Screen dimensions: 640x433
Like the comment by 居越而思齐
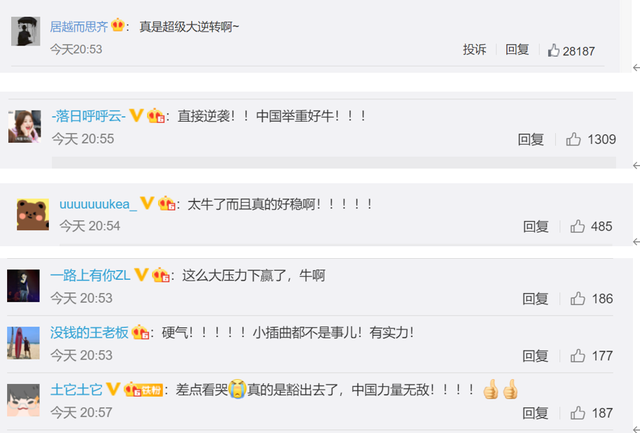pos(571,51)
